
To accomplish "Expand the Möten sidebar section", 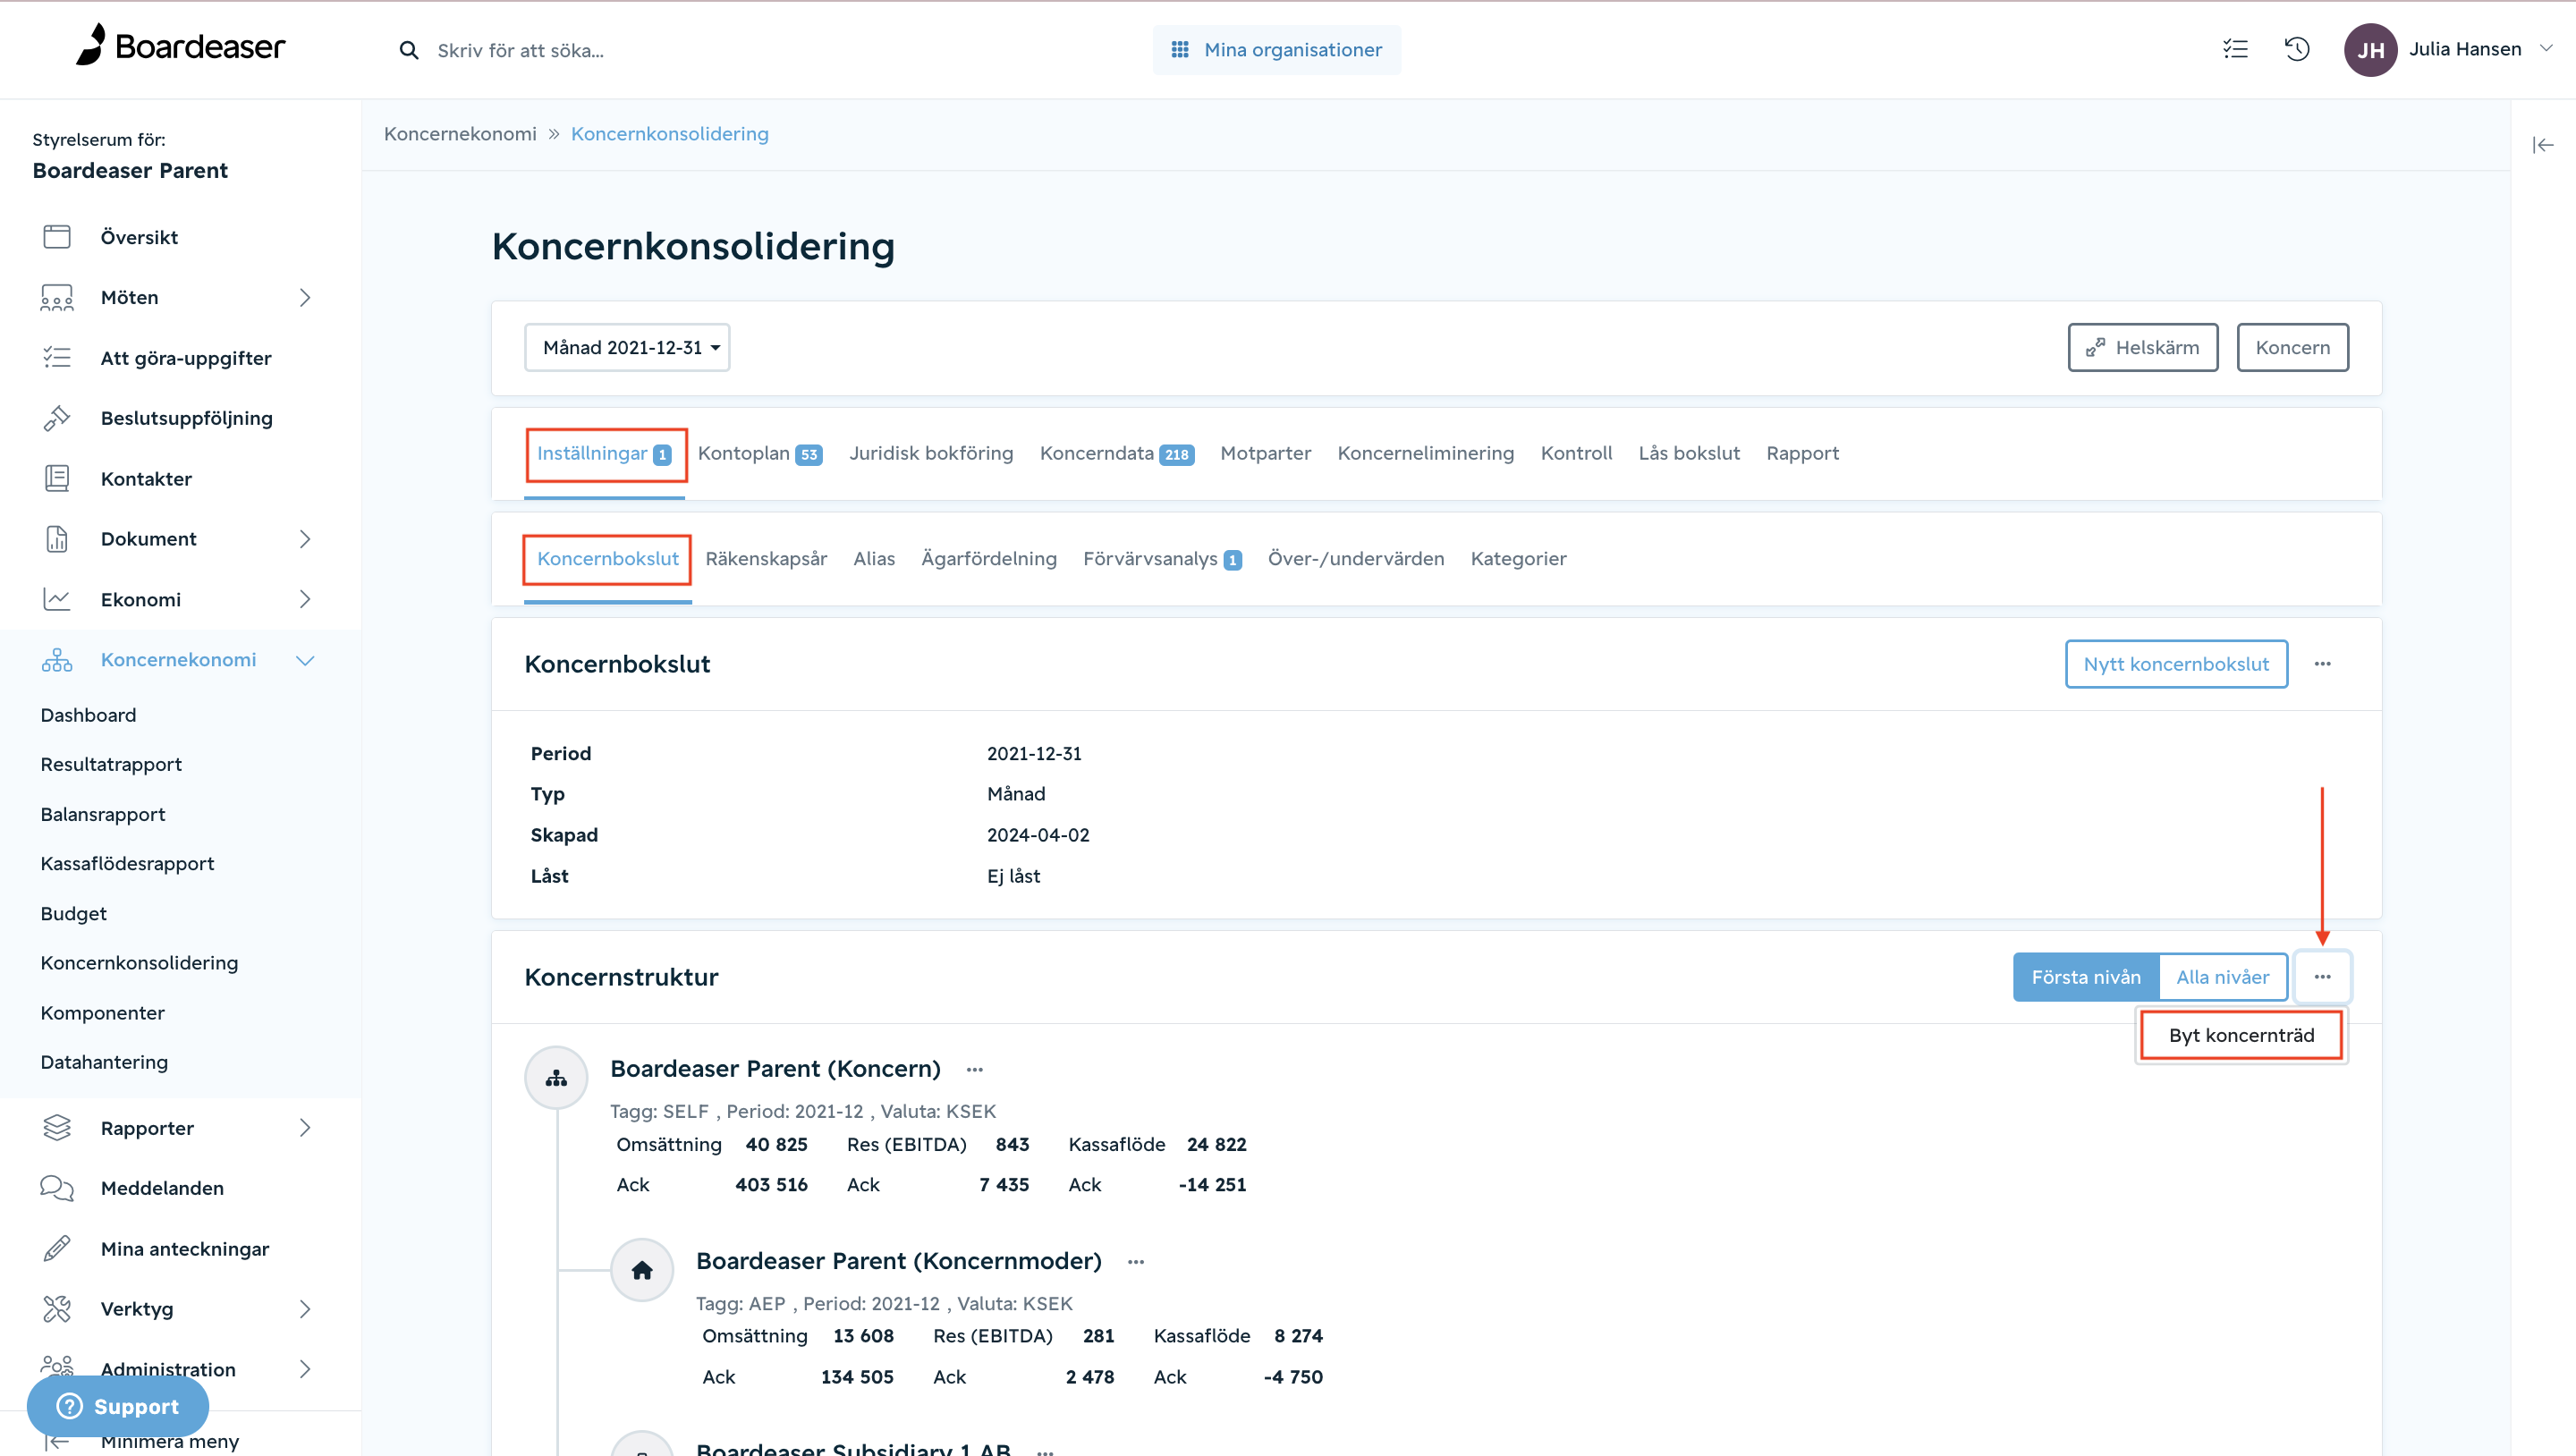I will pyautogui.click(x=305, y=297).
